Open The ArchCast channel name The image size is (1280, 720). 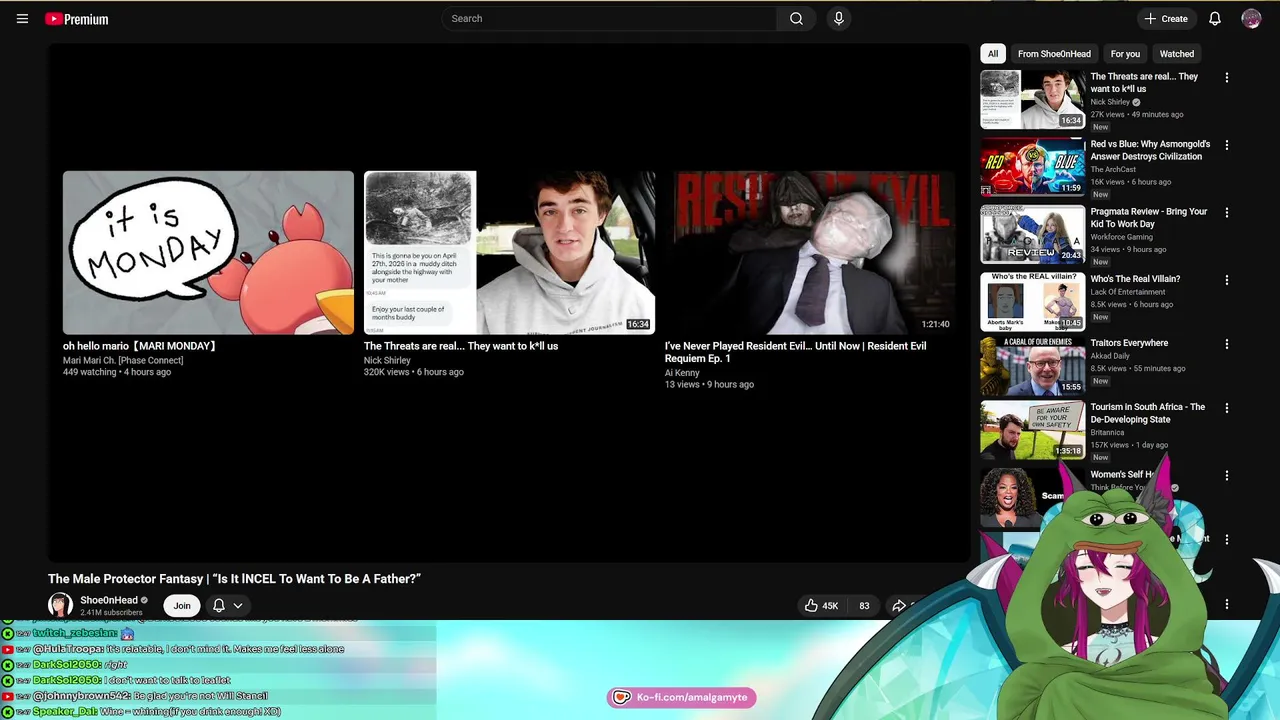tap(1113, 170)
